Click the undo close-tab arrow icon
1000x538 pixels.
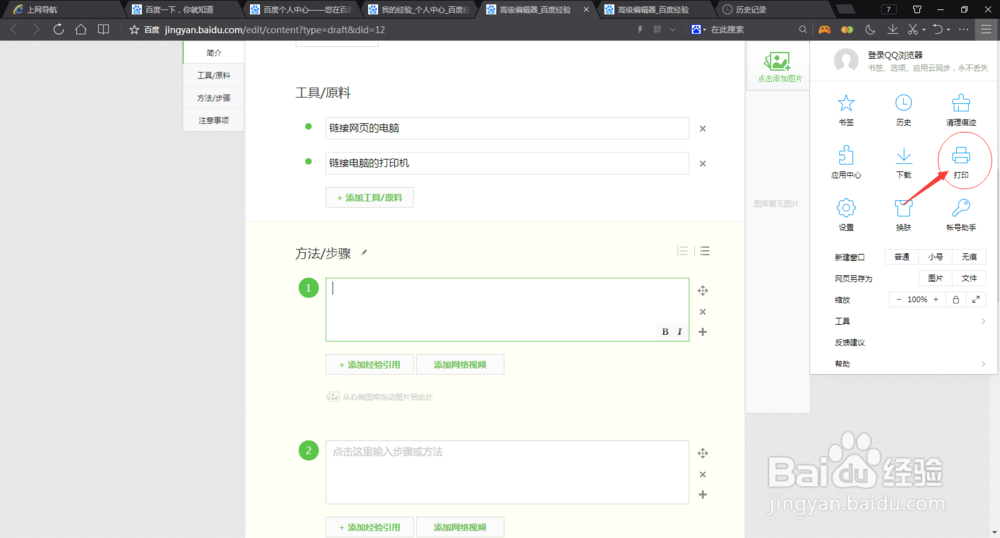click(x=938, y=29)
